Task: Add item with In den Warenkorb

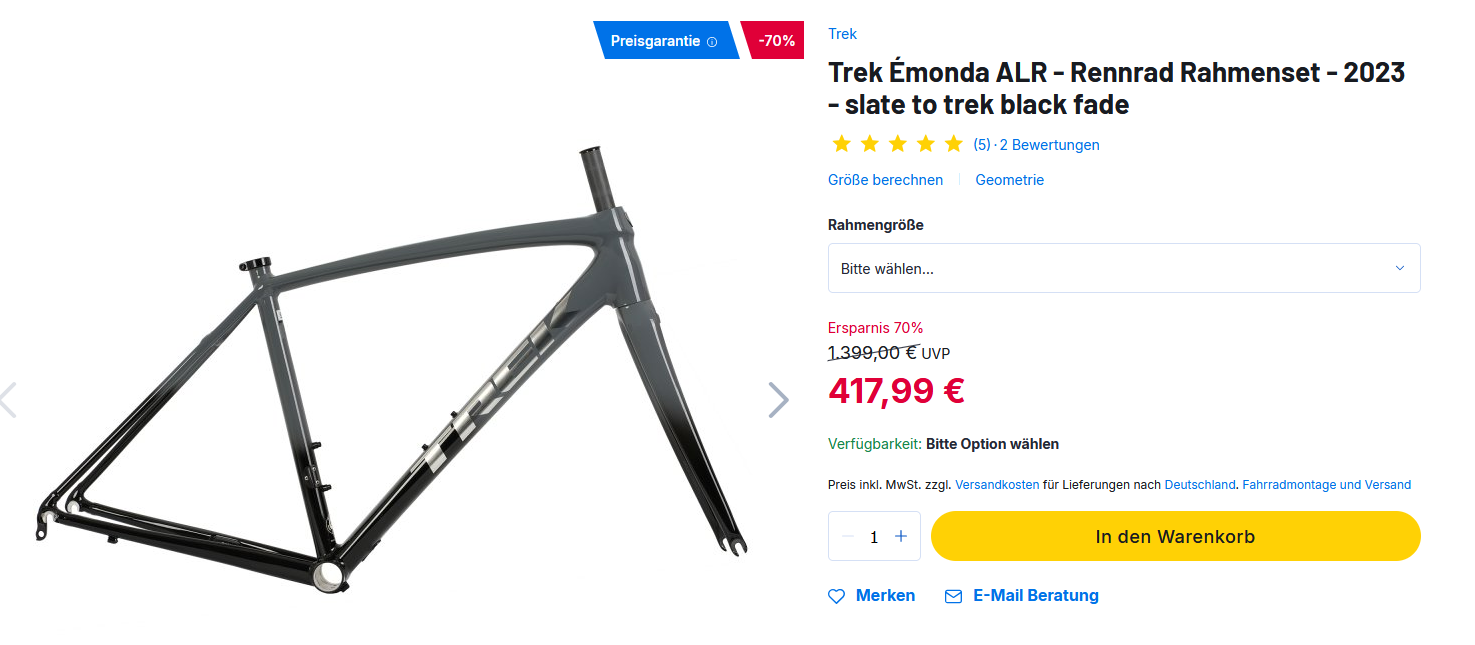Action: (x=1175, y=537)
